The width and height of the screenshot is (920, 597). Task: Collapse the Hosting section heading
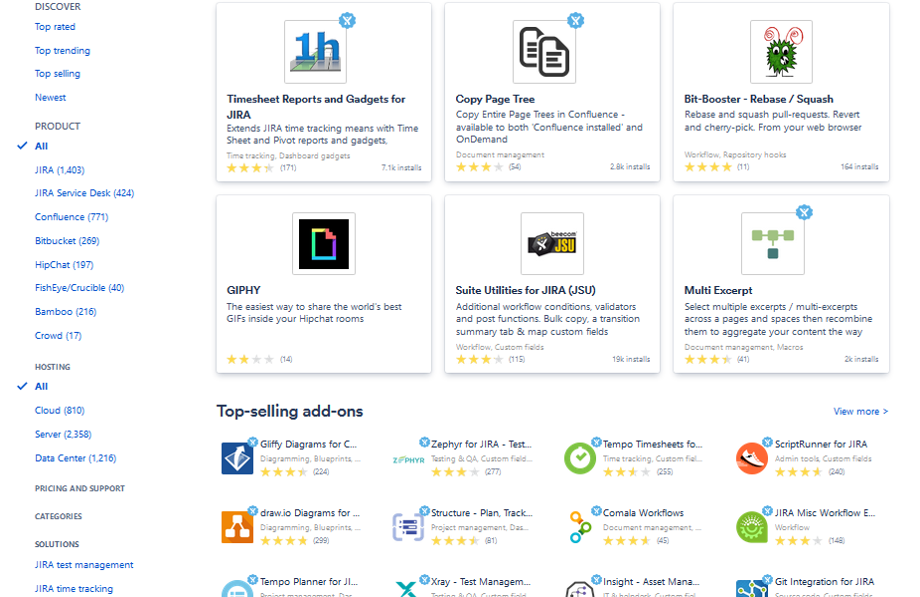click(x=52, y=367)
